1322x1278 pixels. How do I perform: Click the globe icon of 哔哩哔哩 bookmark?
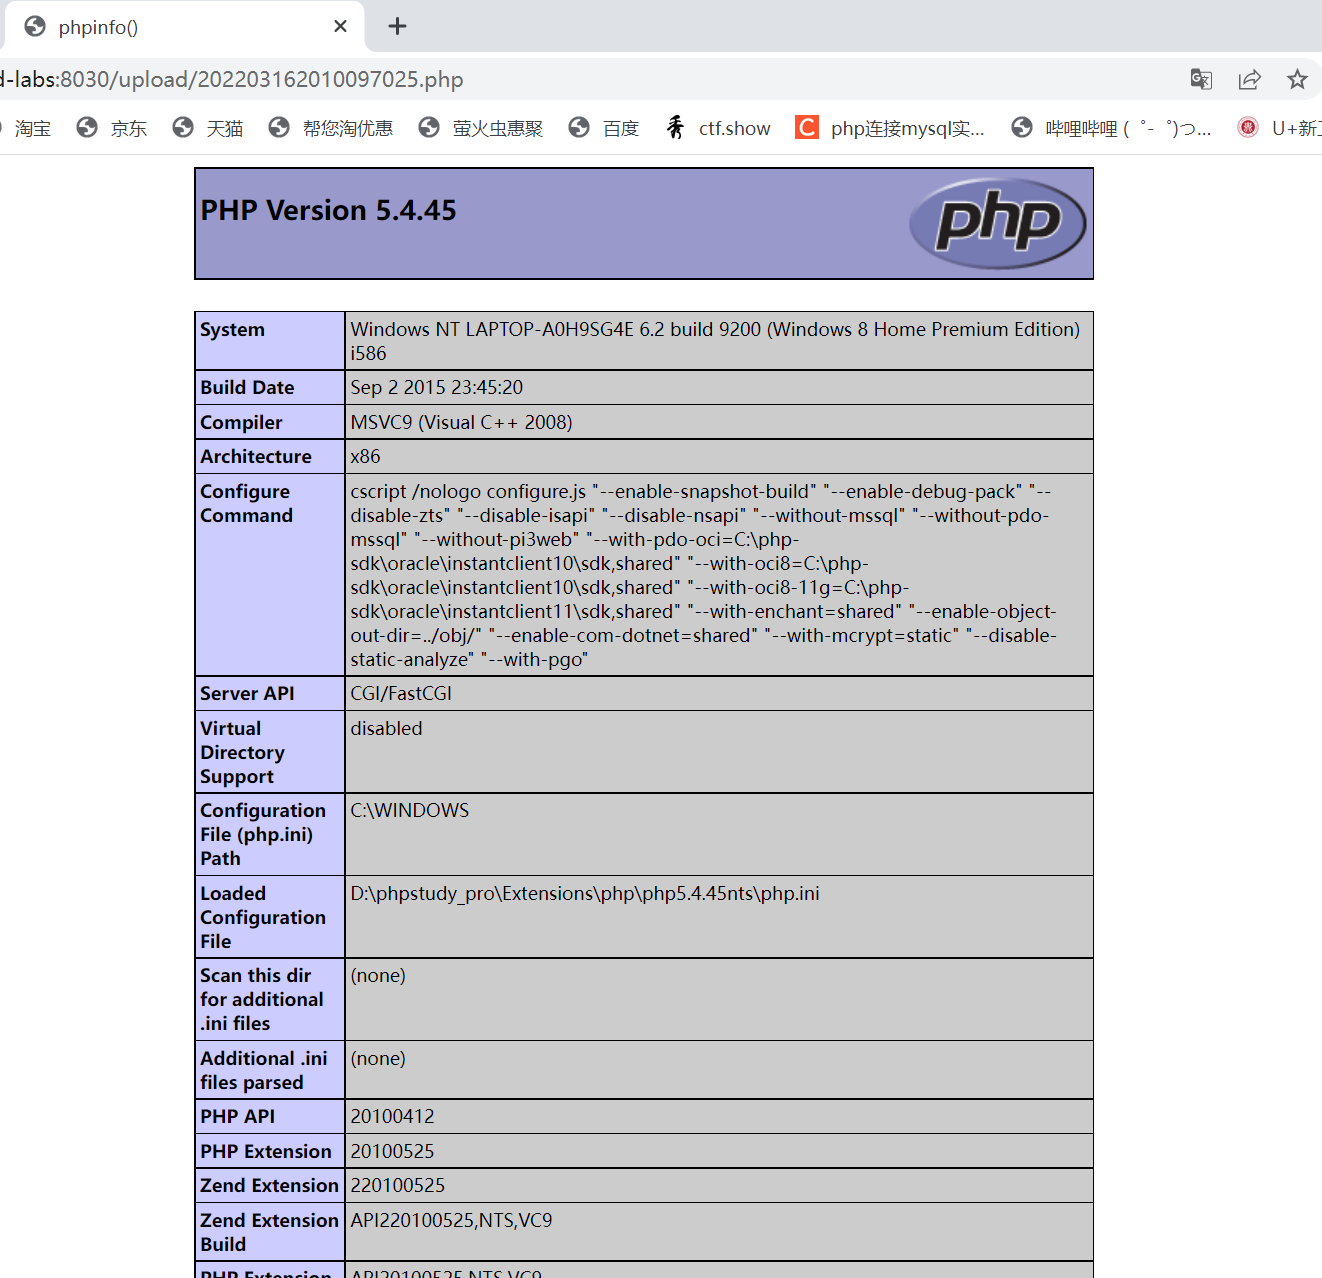click(1022, 127)
